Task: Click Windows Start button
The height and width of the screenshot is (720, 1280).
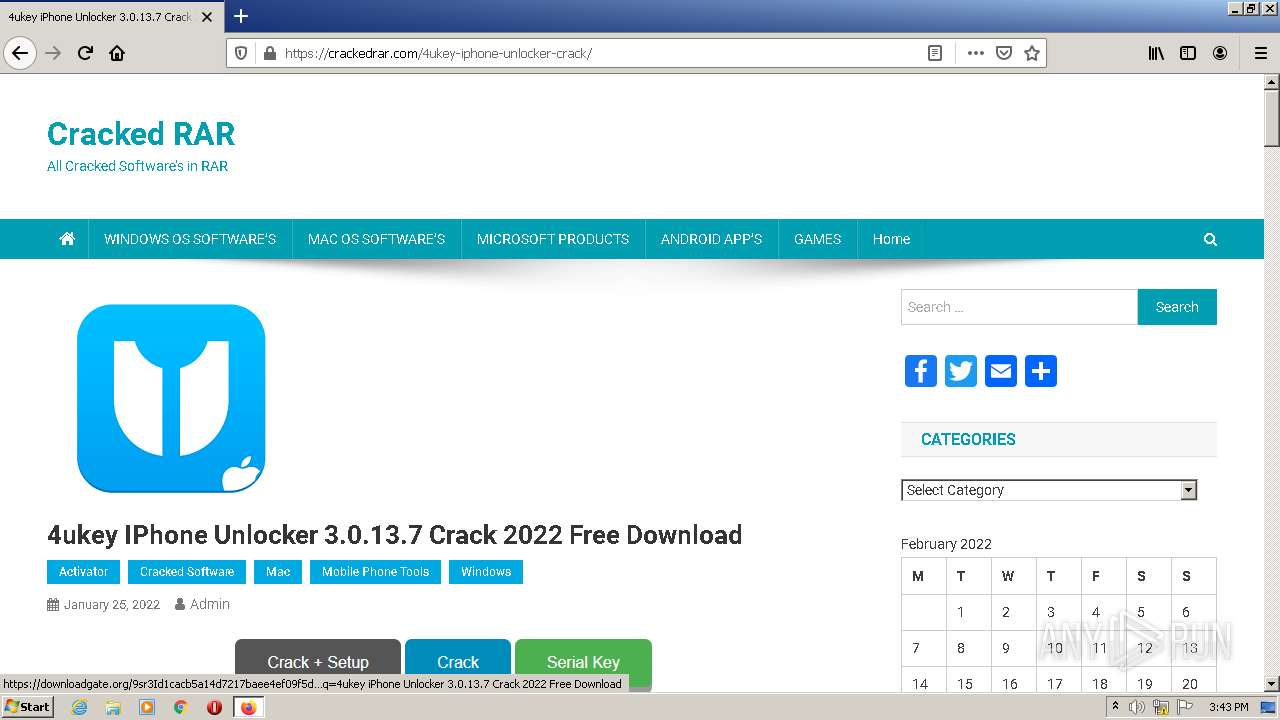Action: (x=28, y=707)
